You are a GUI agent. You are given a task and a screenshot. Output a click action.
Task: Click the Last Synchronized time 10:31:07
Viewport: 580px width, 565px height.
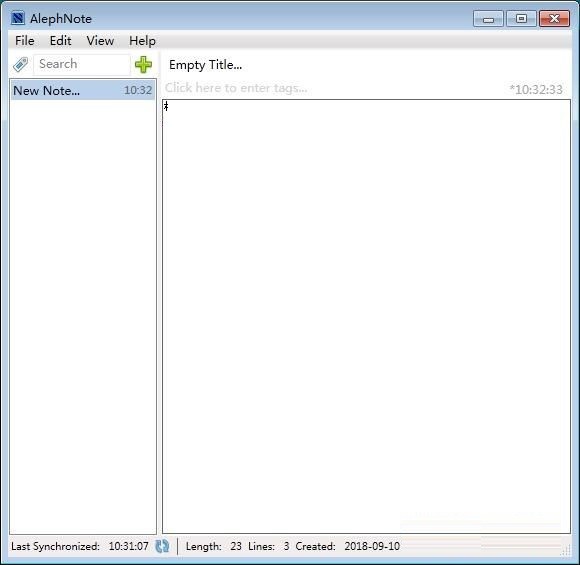(128, 546)
